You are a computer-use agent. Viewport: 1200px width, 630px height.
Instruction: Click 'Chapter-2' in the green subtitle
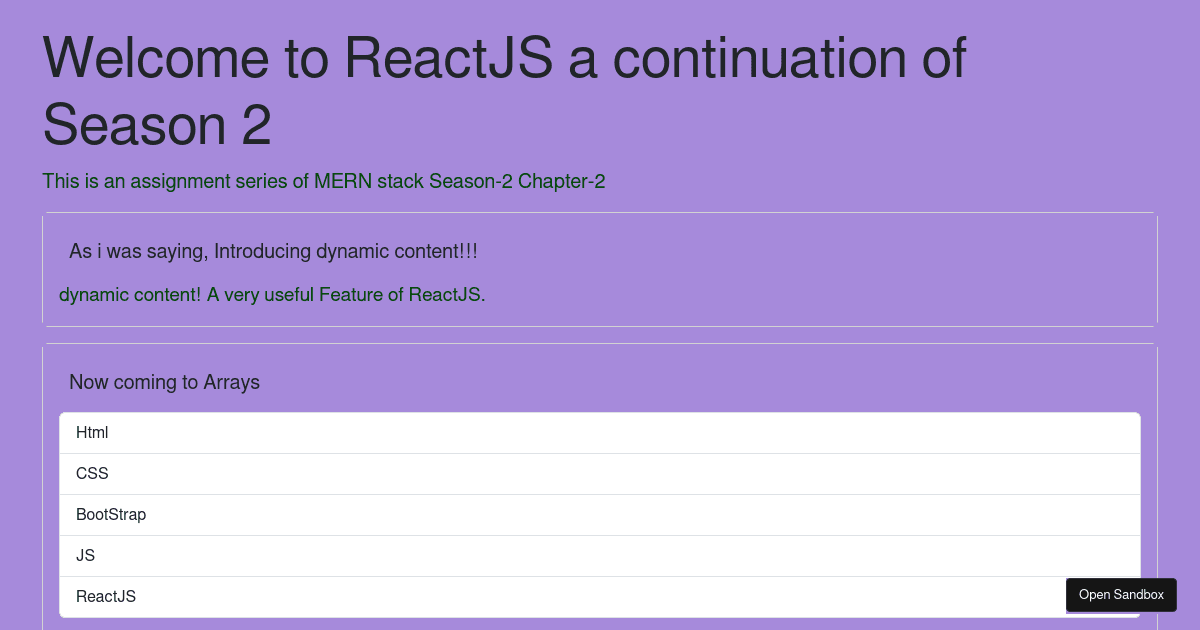561,182
